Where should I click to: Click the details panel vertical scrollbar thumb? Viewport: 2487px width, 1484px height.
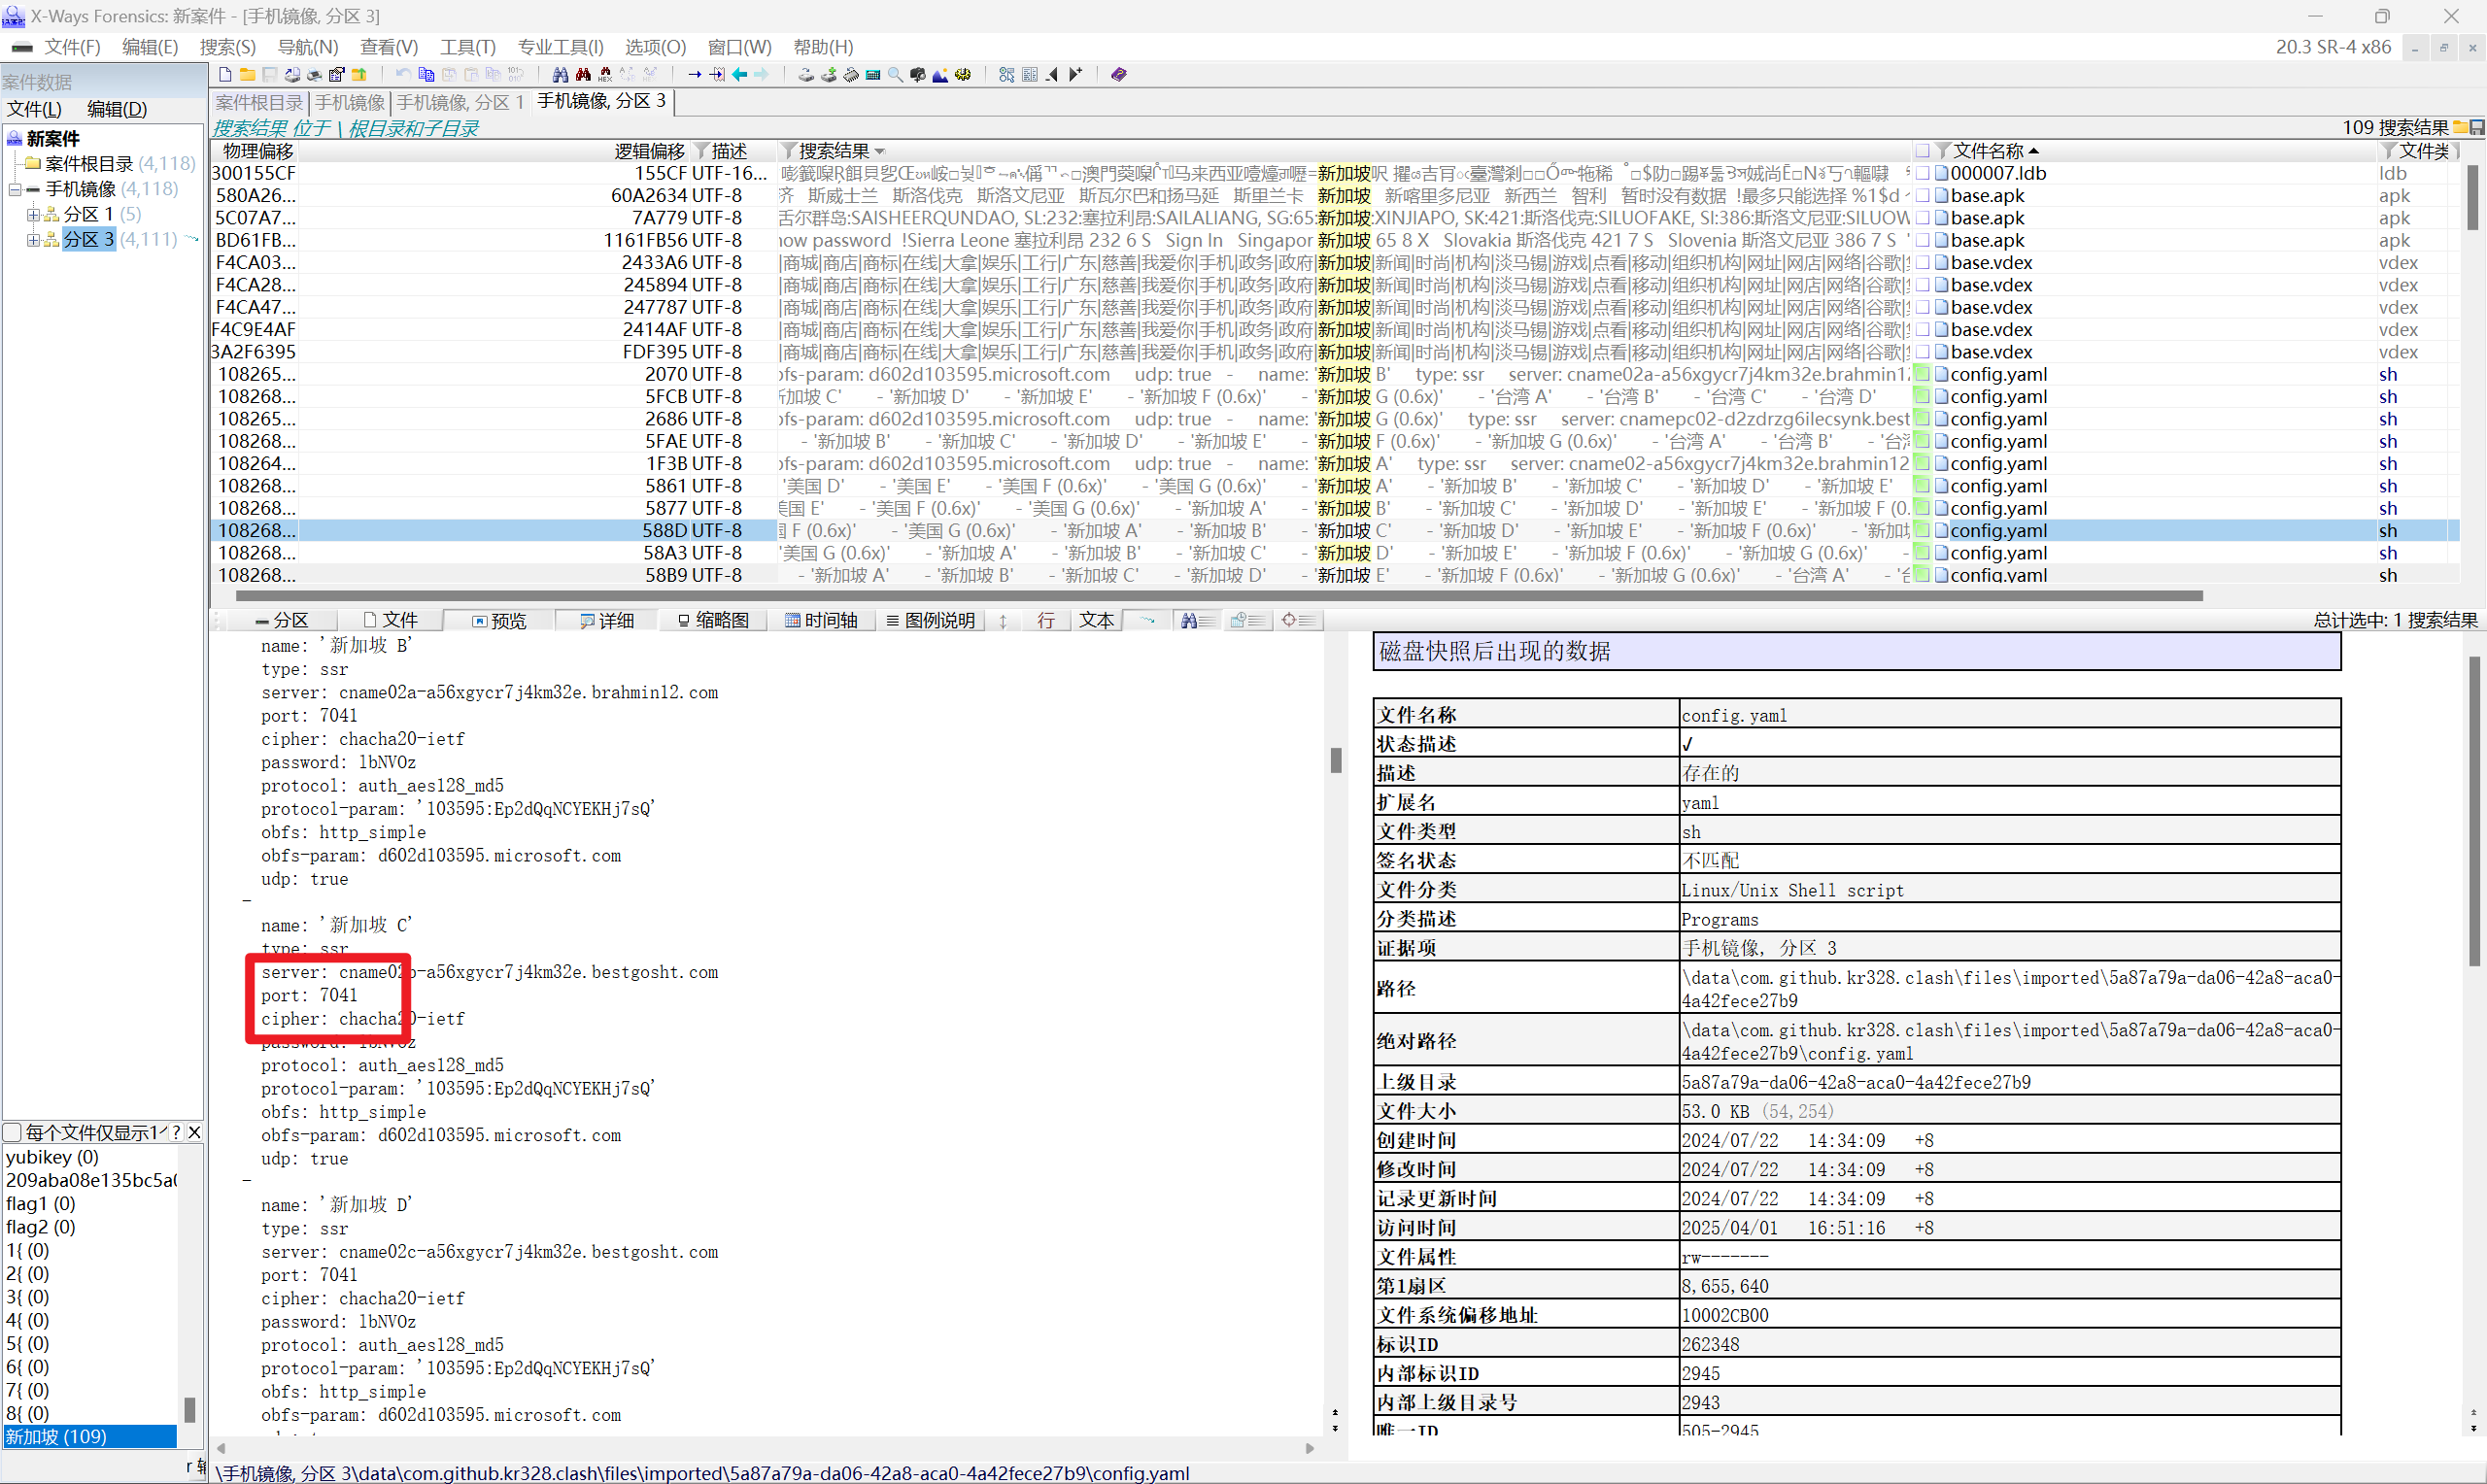pyautogui.click(x=2474, y=810)
